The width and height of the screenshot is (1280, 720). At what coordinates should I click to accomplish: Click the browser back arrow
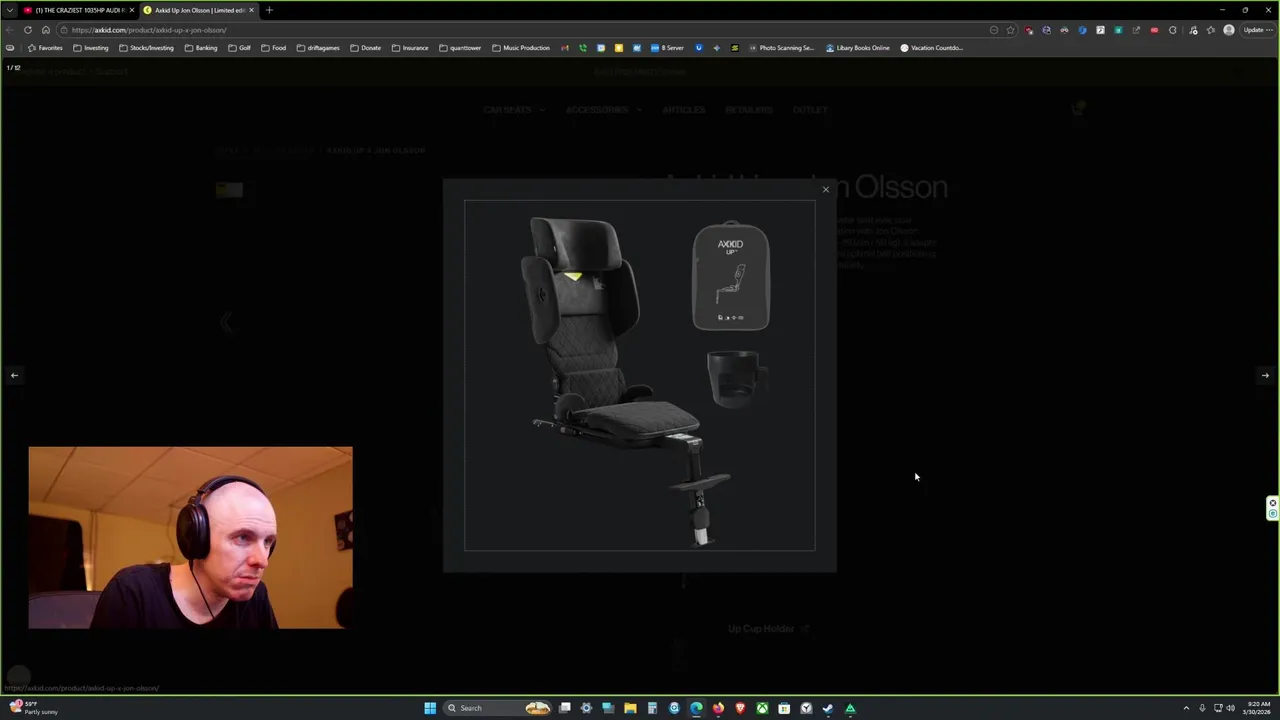click(x=9, y=30)
